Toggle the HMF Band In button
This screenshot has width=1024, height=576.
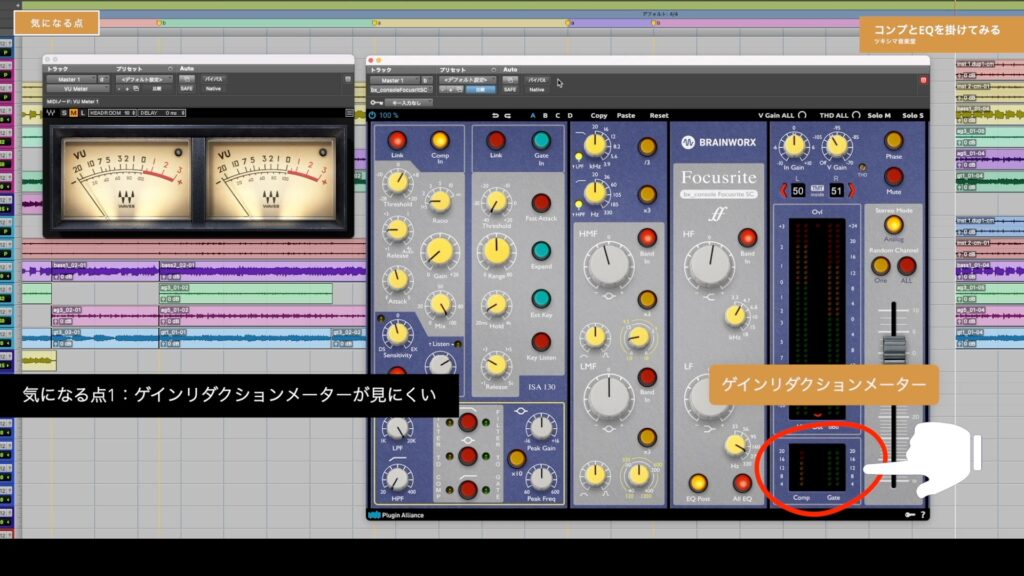[x=647, y=238]
